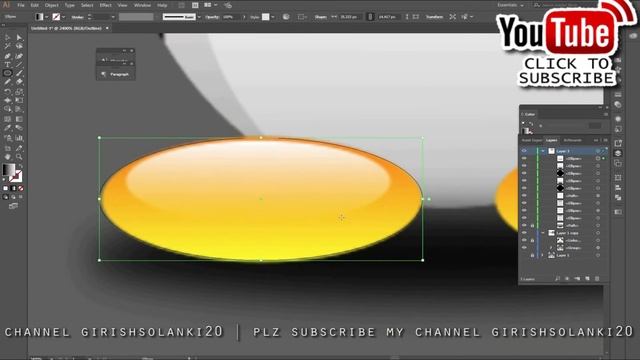Open the stroke weight dropdown
This screenshot has height=360, width=640.
(113, 17)
